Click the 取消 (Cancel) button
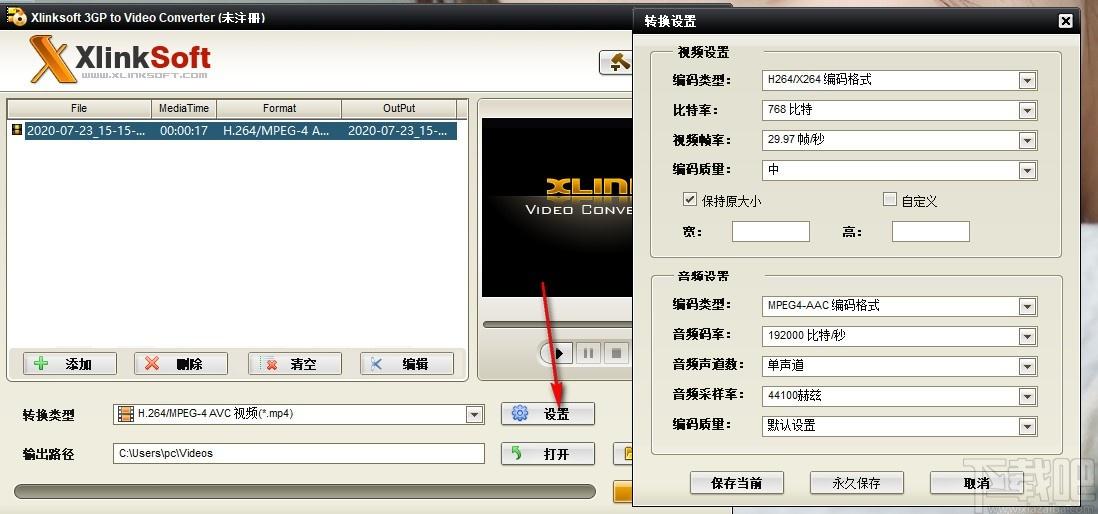The height and width of the screenshot is (514, 1098). 977,482
